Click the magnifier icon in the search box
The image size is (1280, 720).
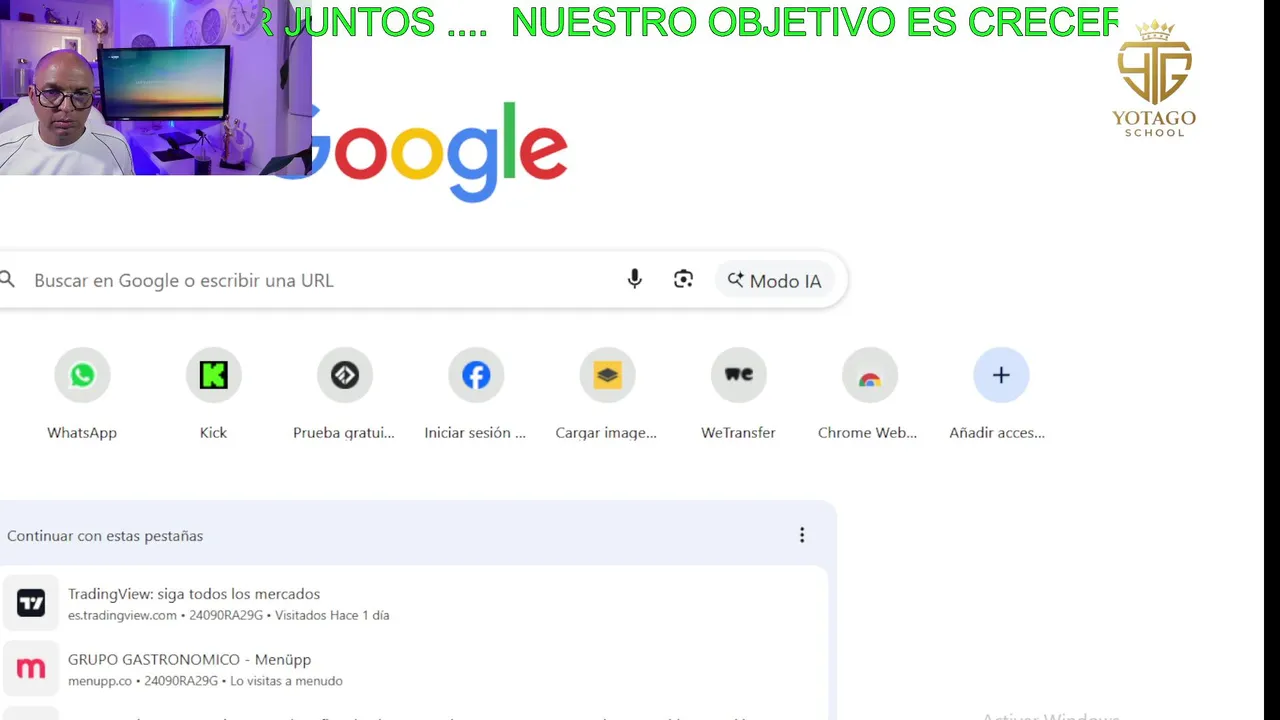tap(7, 280)
